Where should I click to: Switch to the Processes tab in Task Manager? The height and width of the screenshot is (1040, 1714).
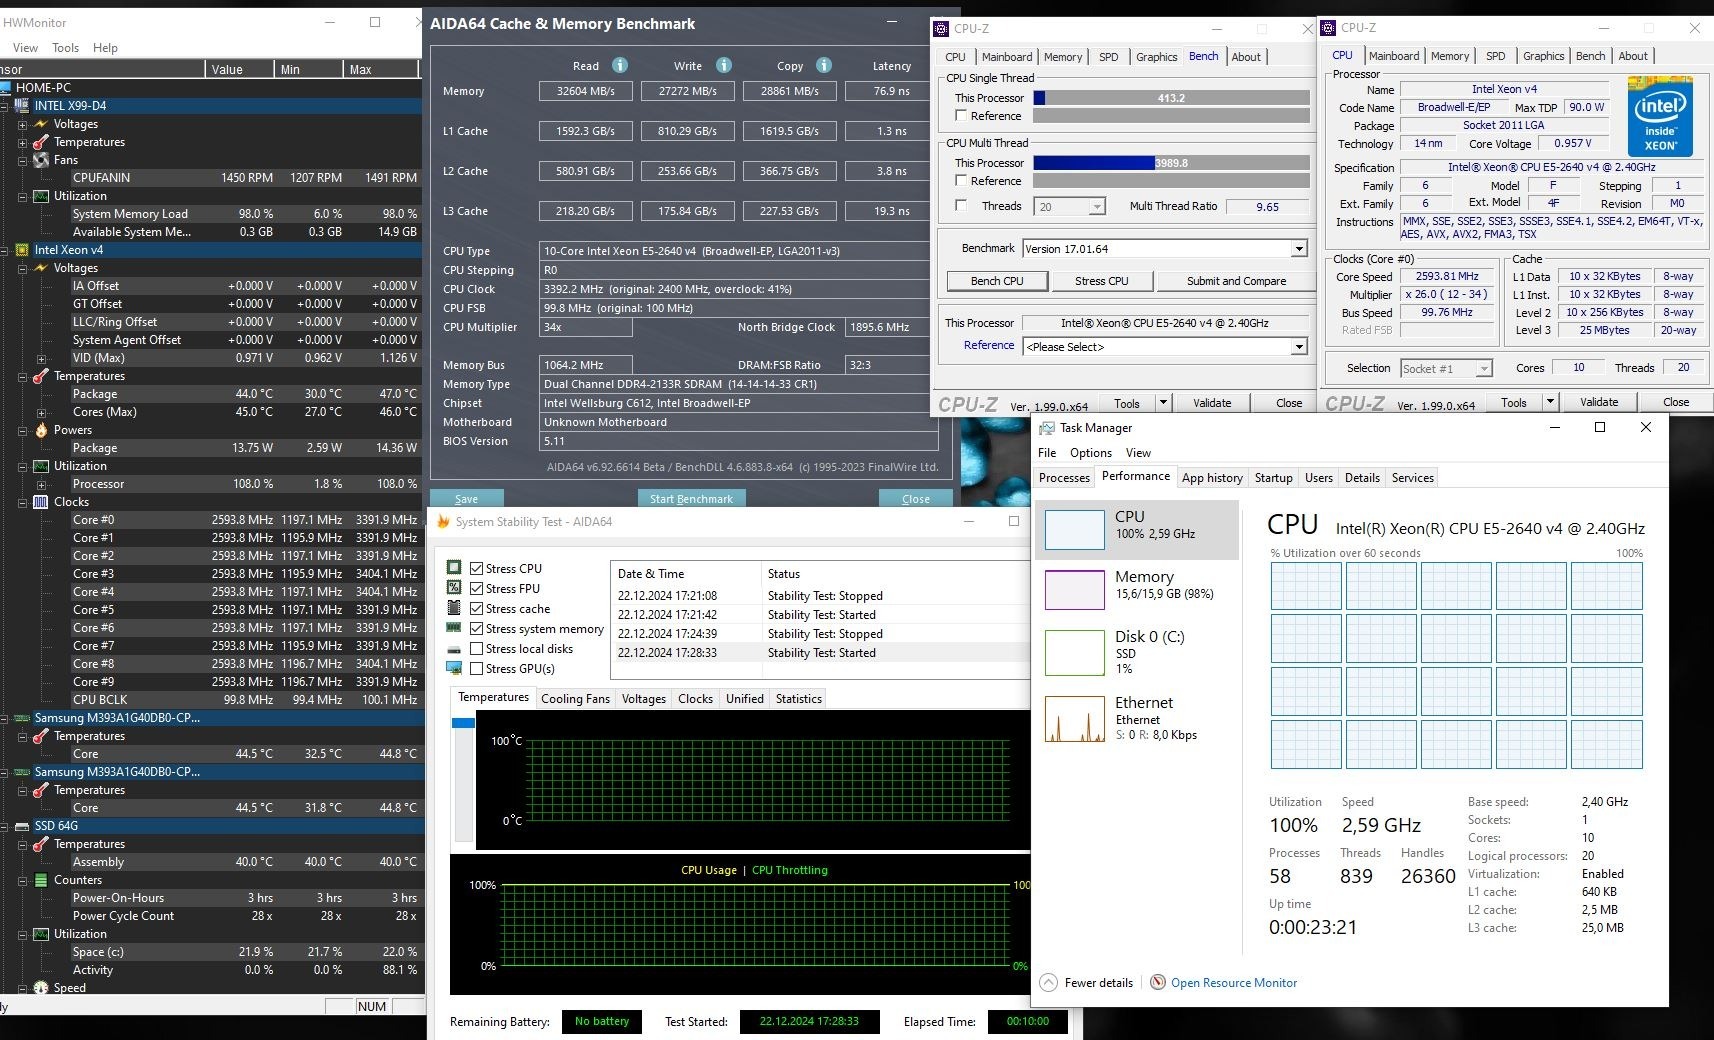click(x=1064, y=478)
